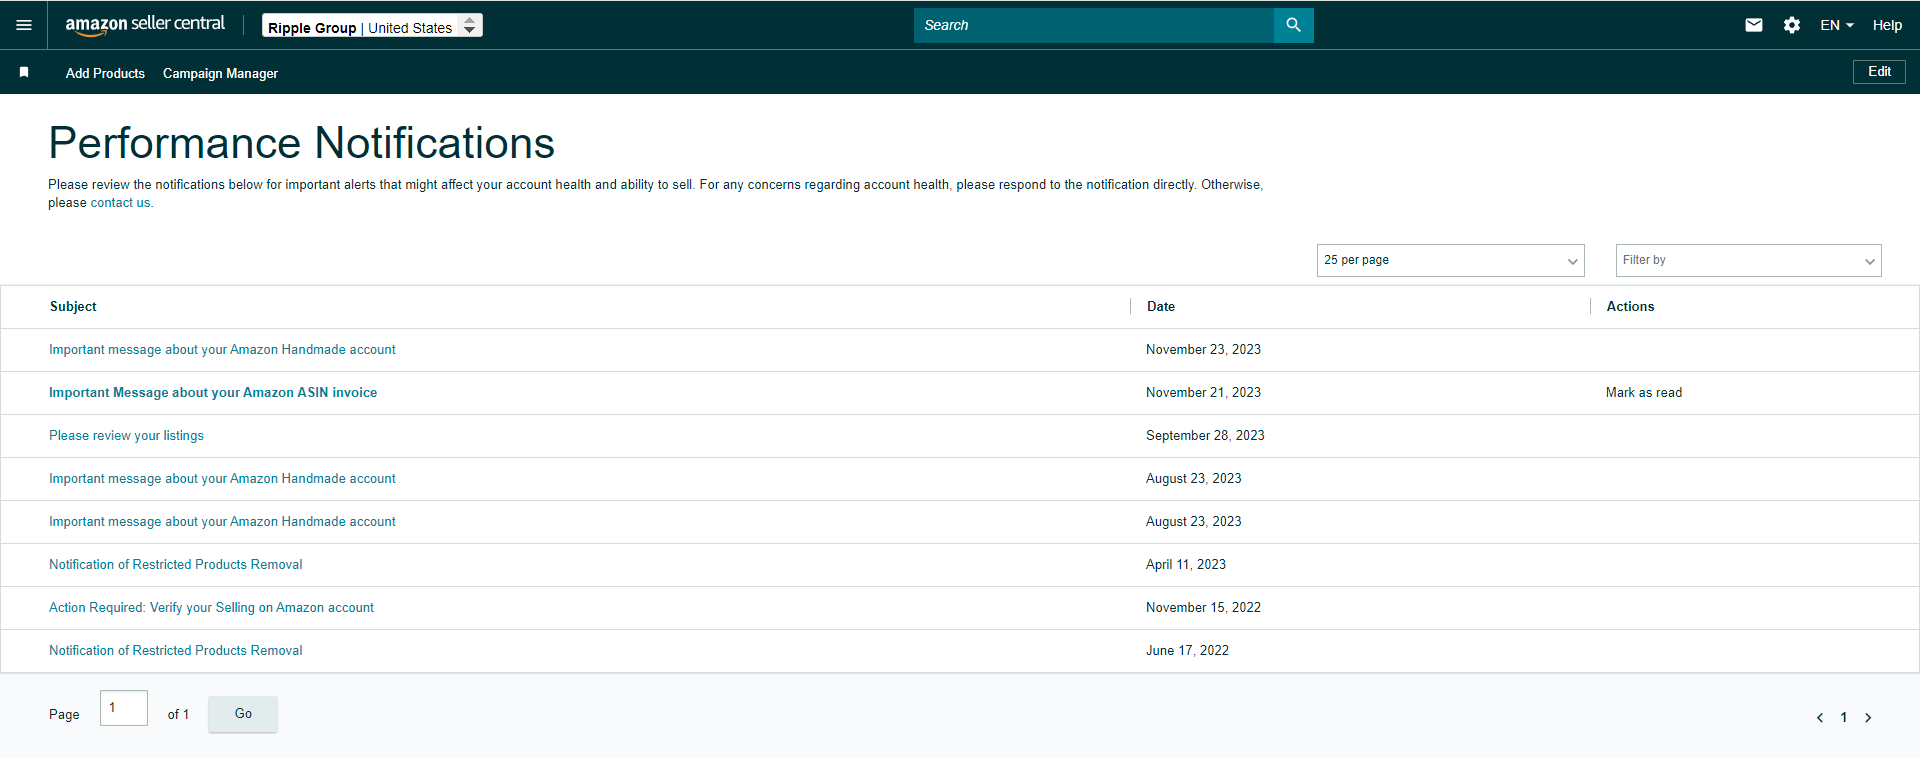Open Add Products from the favorites bar
The image size is (1920, 757).
coord(105,73)
